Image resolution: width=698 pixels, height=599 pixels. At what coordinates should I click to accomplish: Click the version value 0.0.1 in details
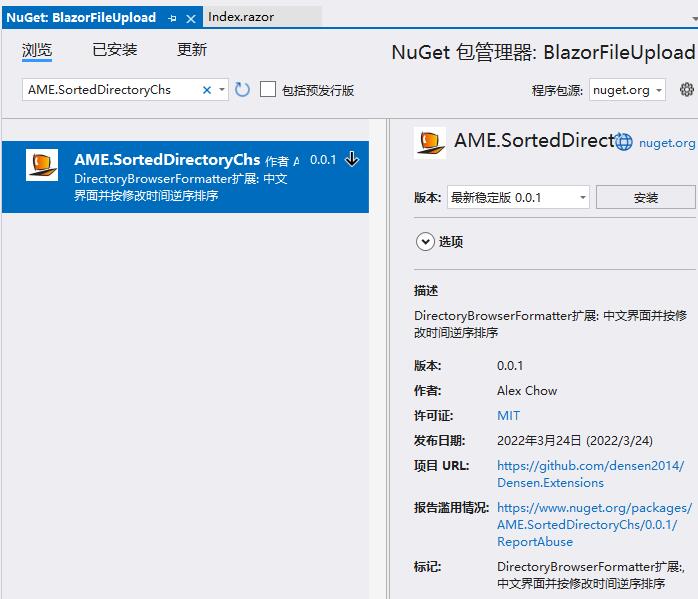(510, 366)
